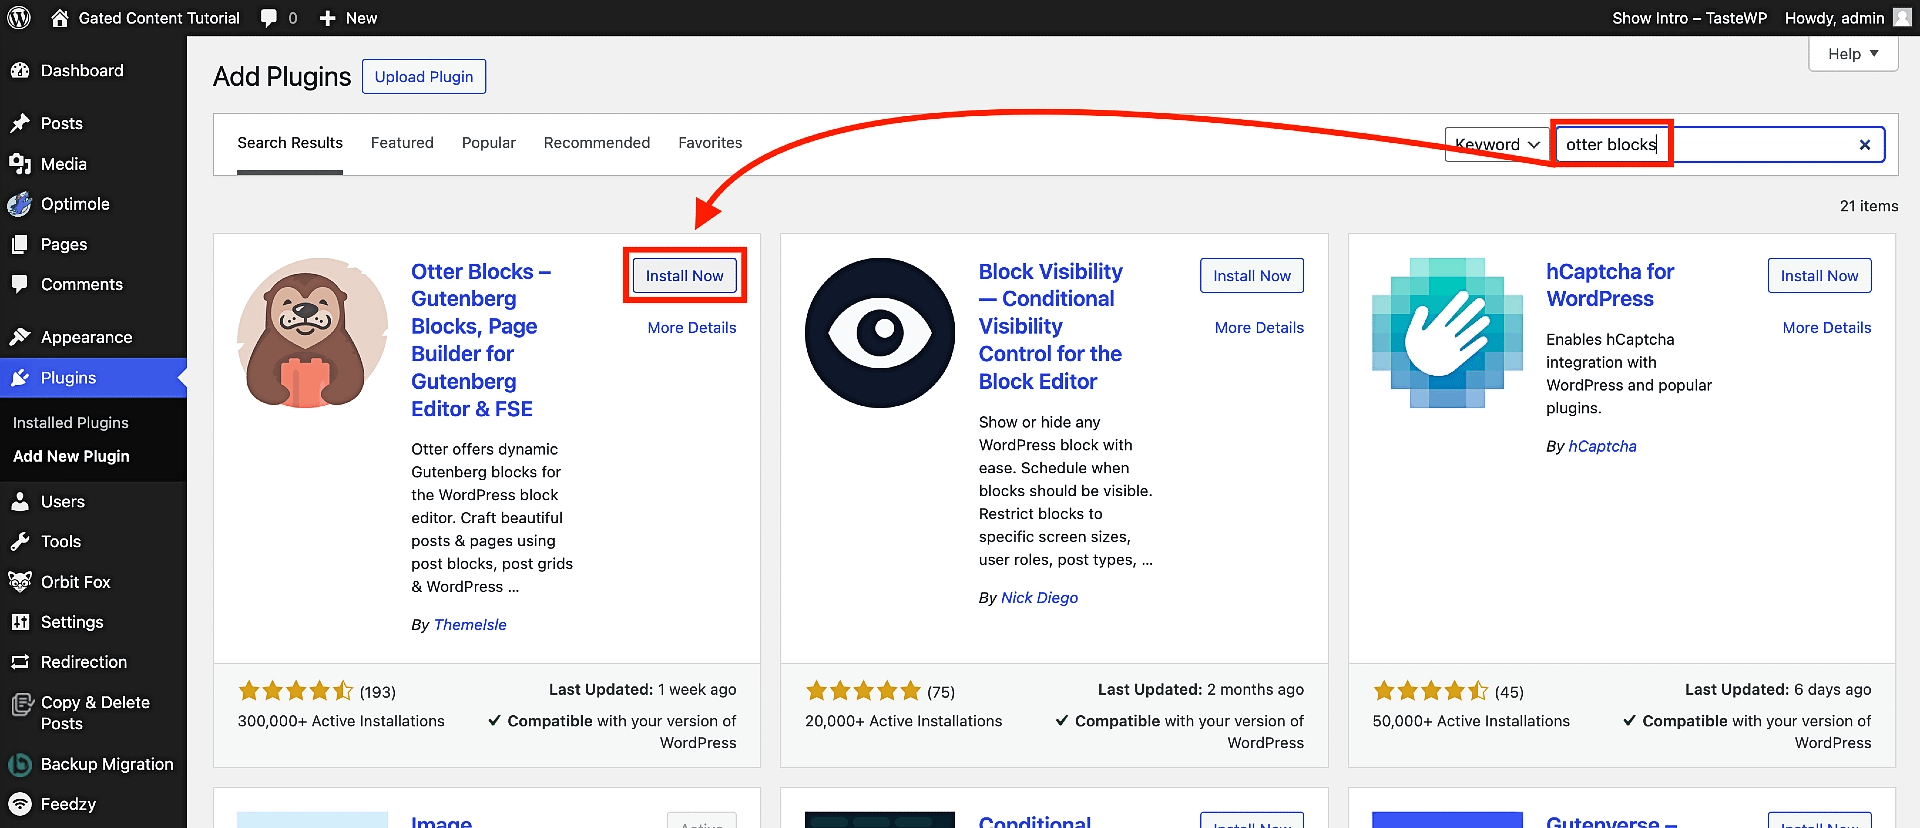Click the home icon beside Gated Content Tutorial
The height and width of the screenshot is (828, 1920).
coord(60,18)
